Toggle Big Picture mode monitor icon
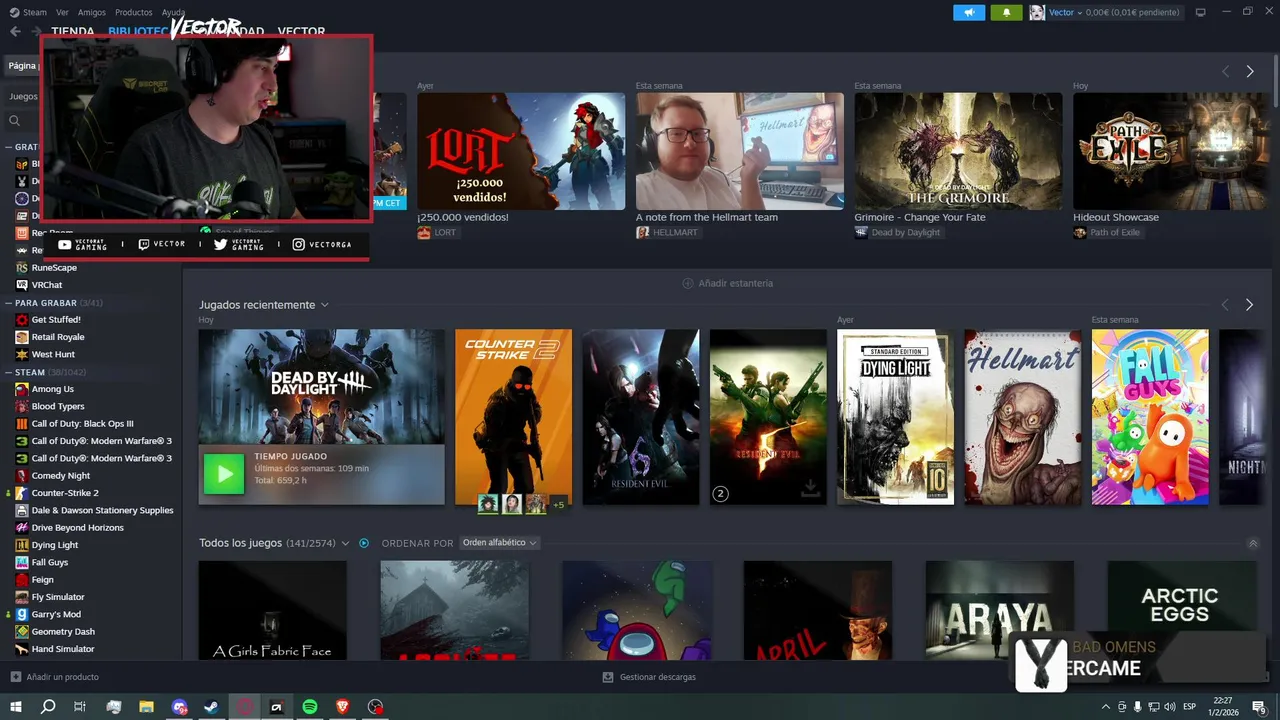 click(1200, 12)
